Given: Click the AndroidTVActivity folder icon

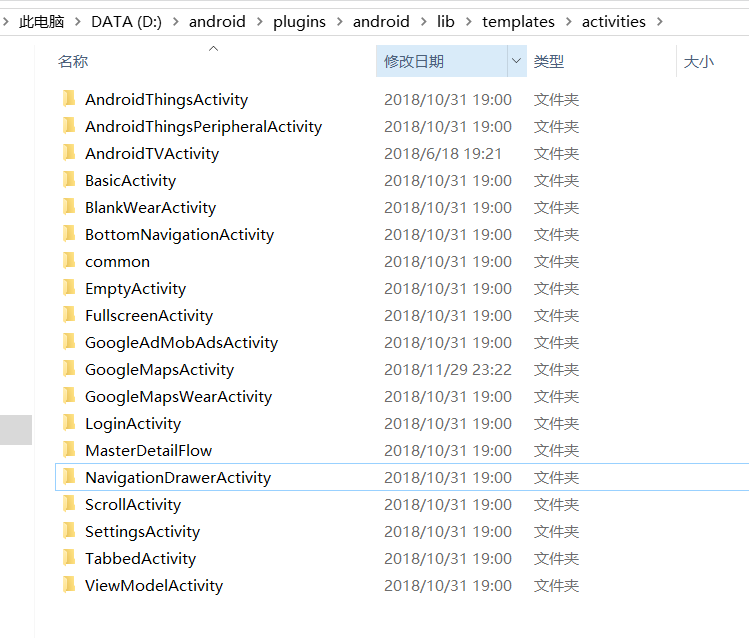Looking at the screenshot, I should (69, 153).
